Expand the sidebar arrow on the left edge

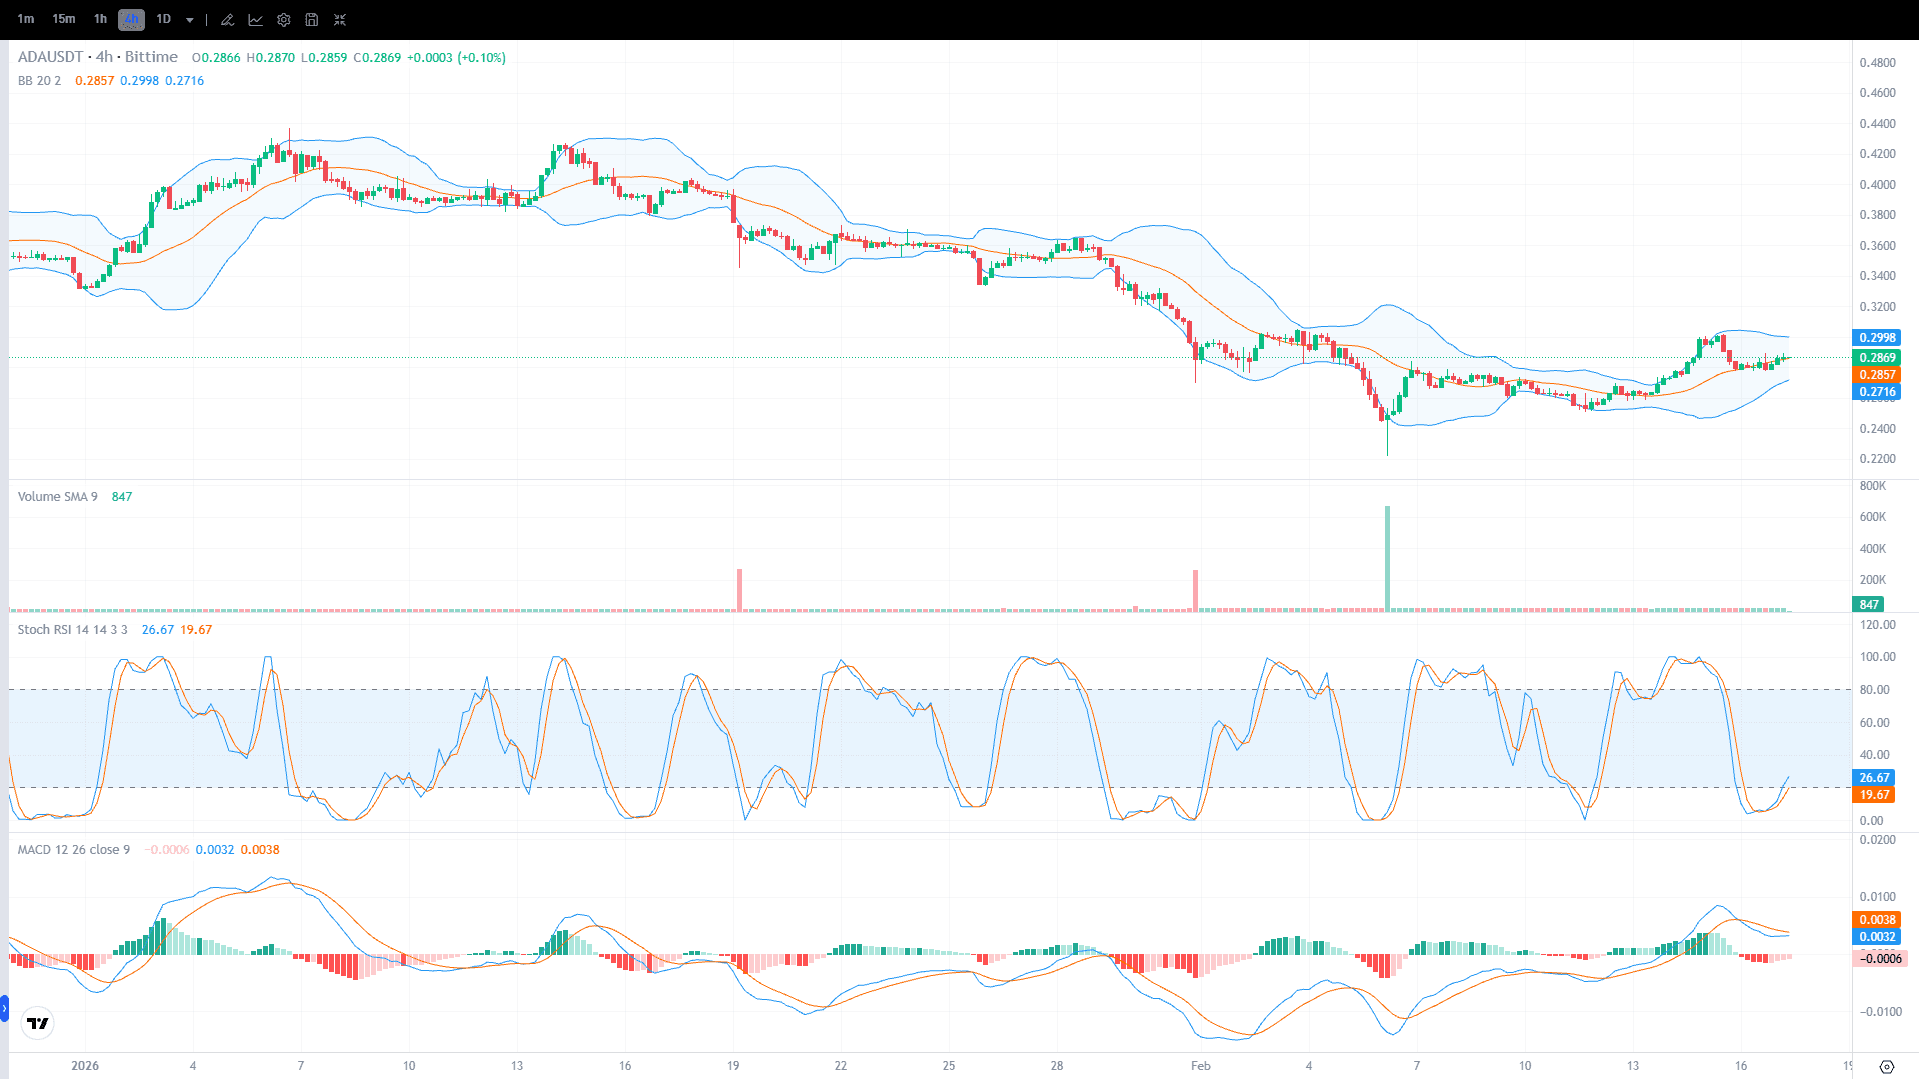coord(7,1009)
